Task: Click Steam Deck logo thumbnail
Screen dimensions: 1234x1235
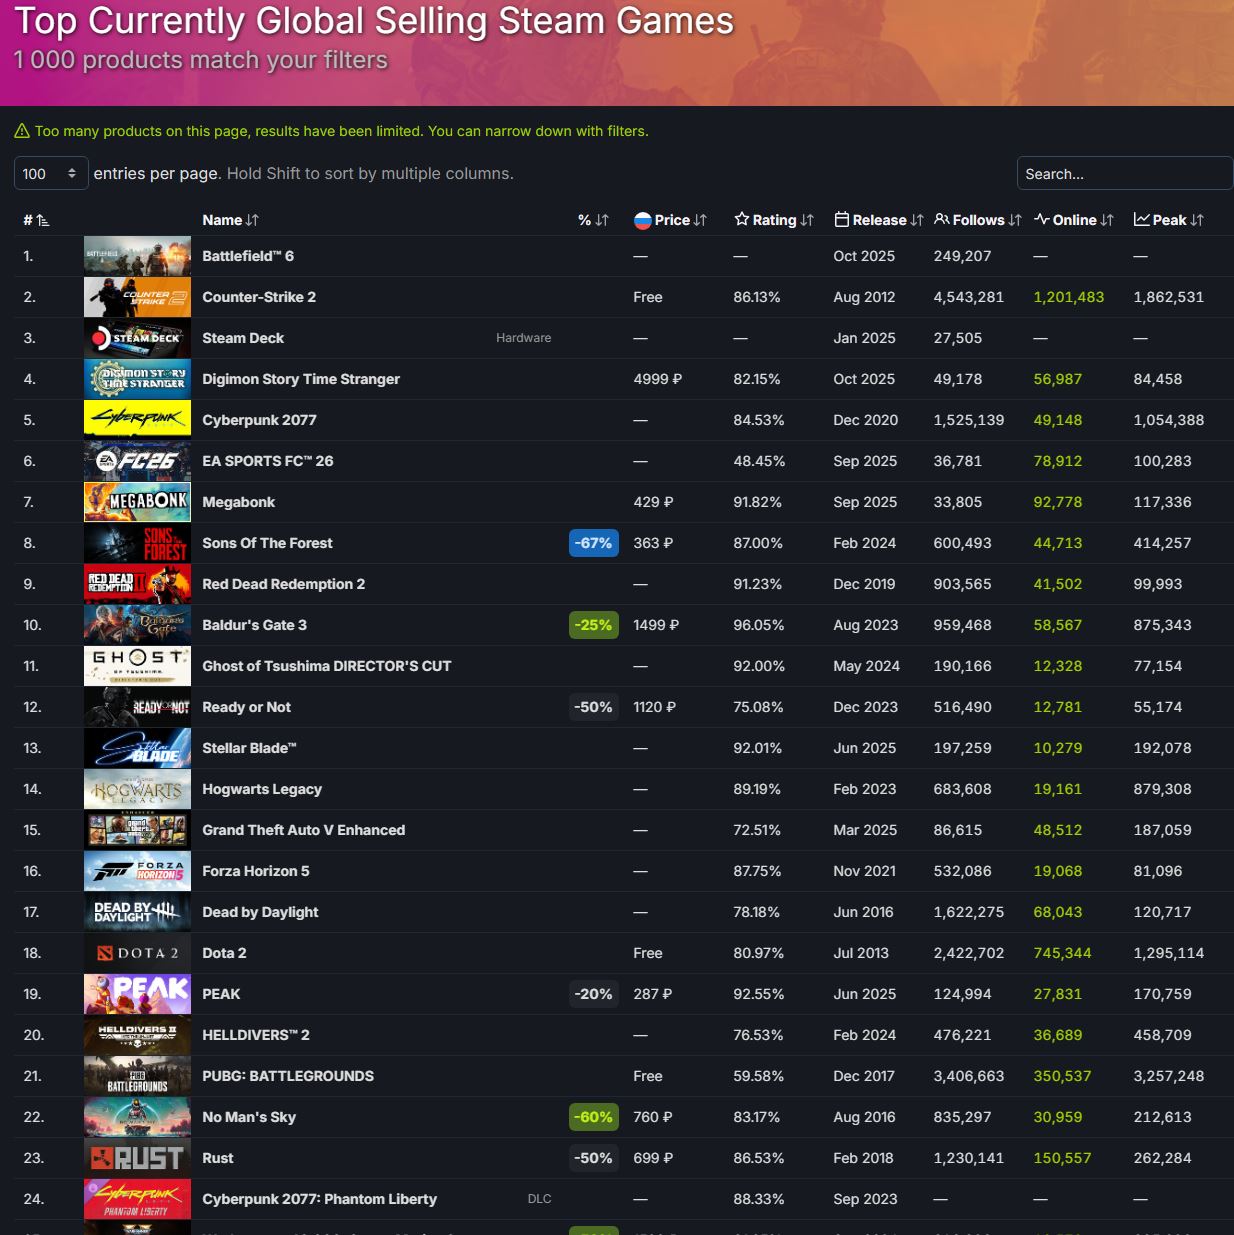Action: coord(137,338)
